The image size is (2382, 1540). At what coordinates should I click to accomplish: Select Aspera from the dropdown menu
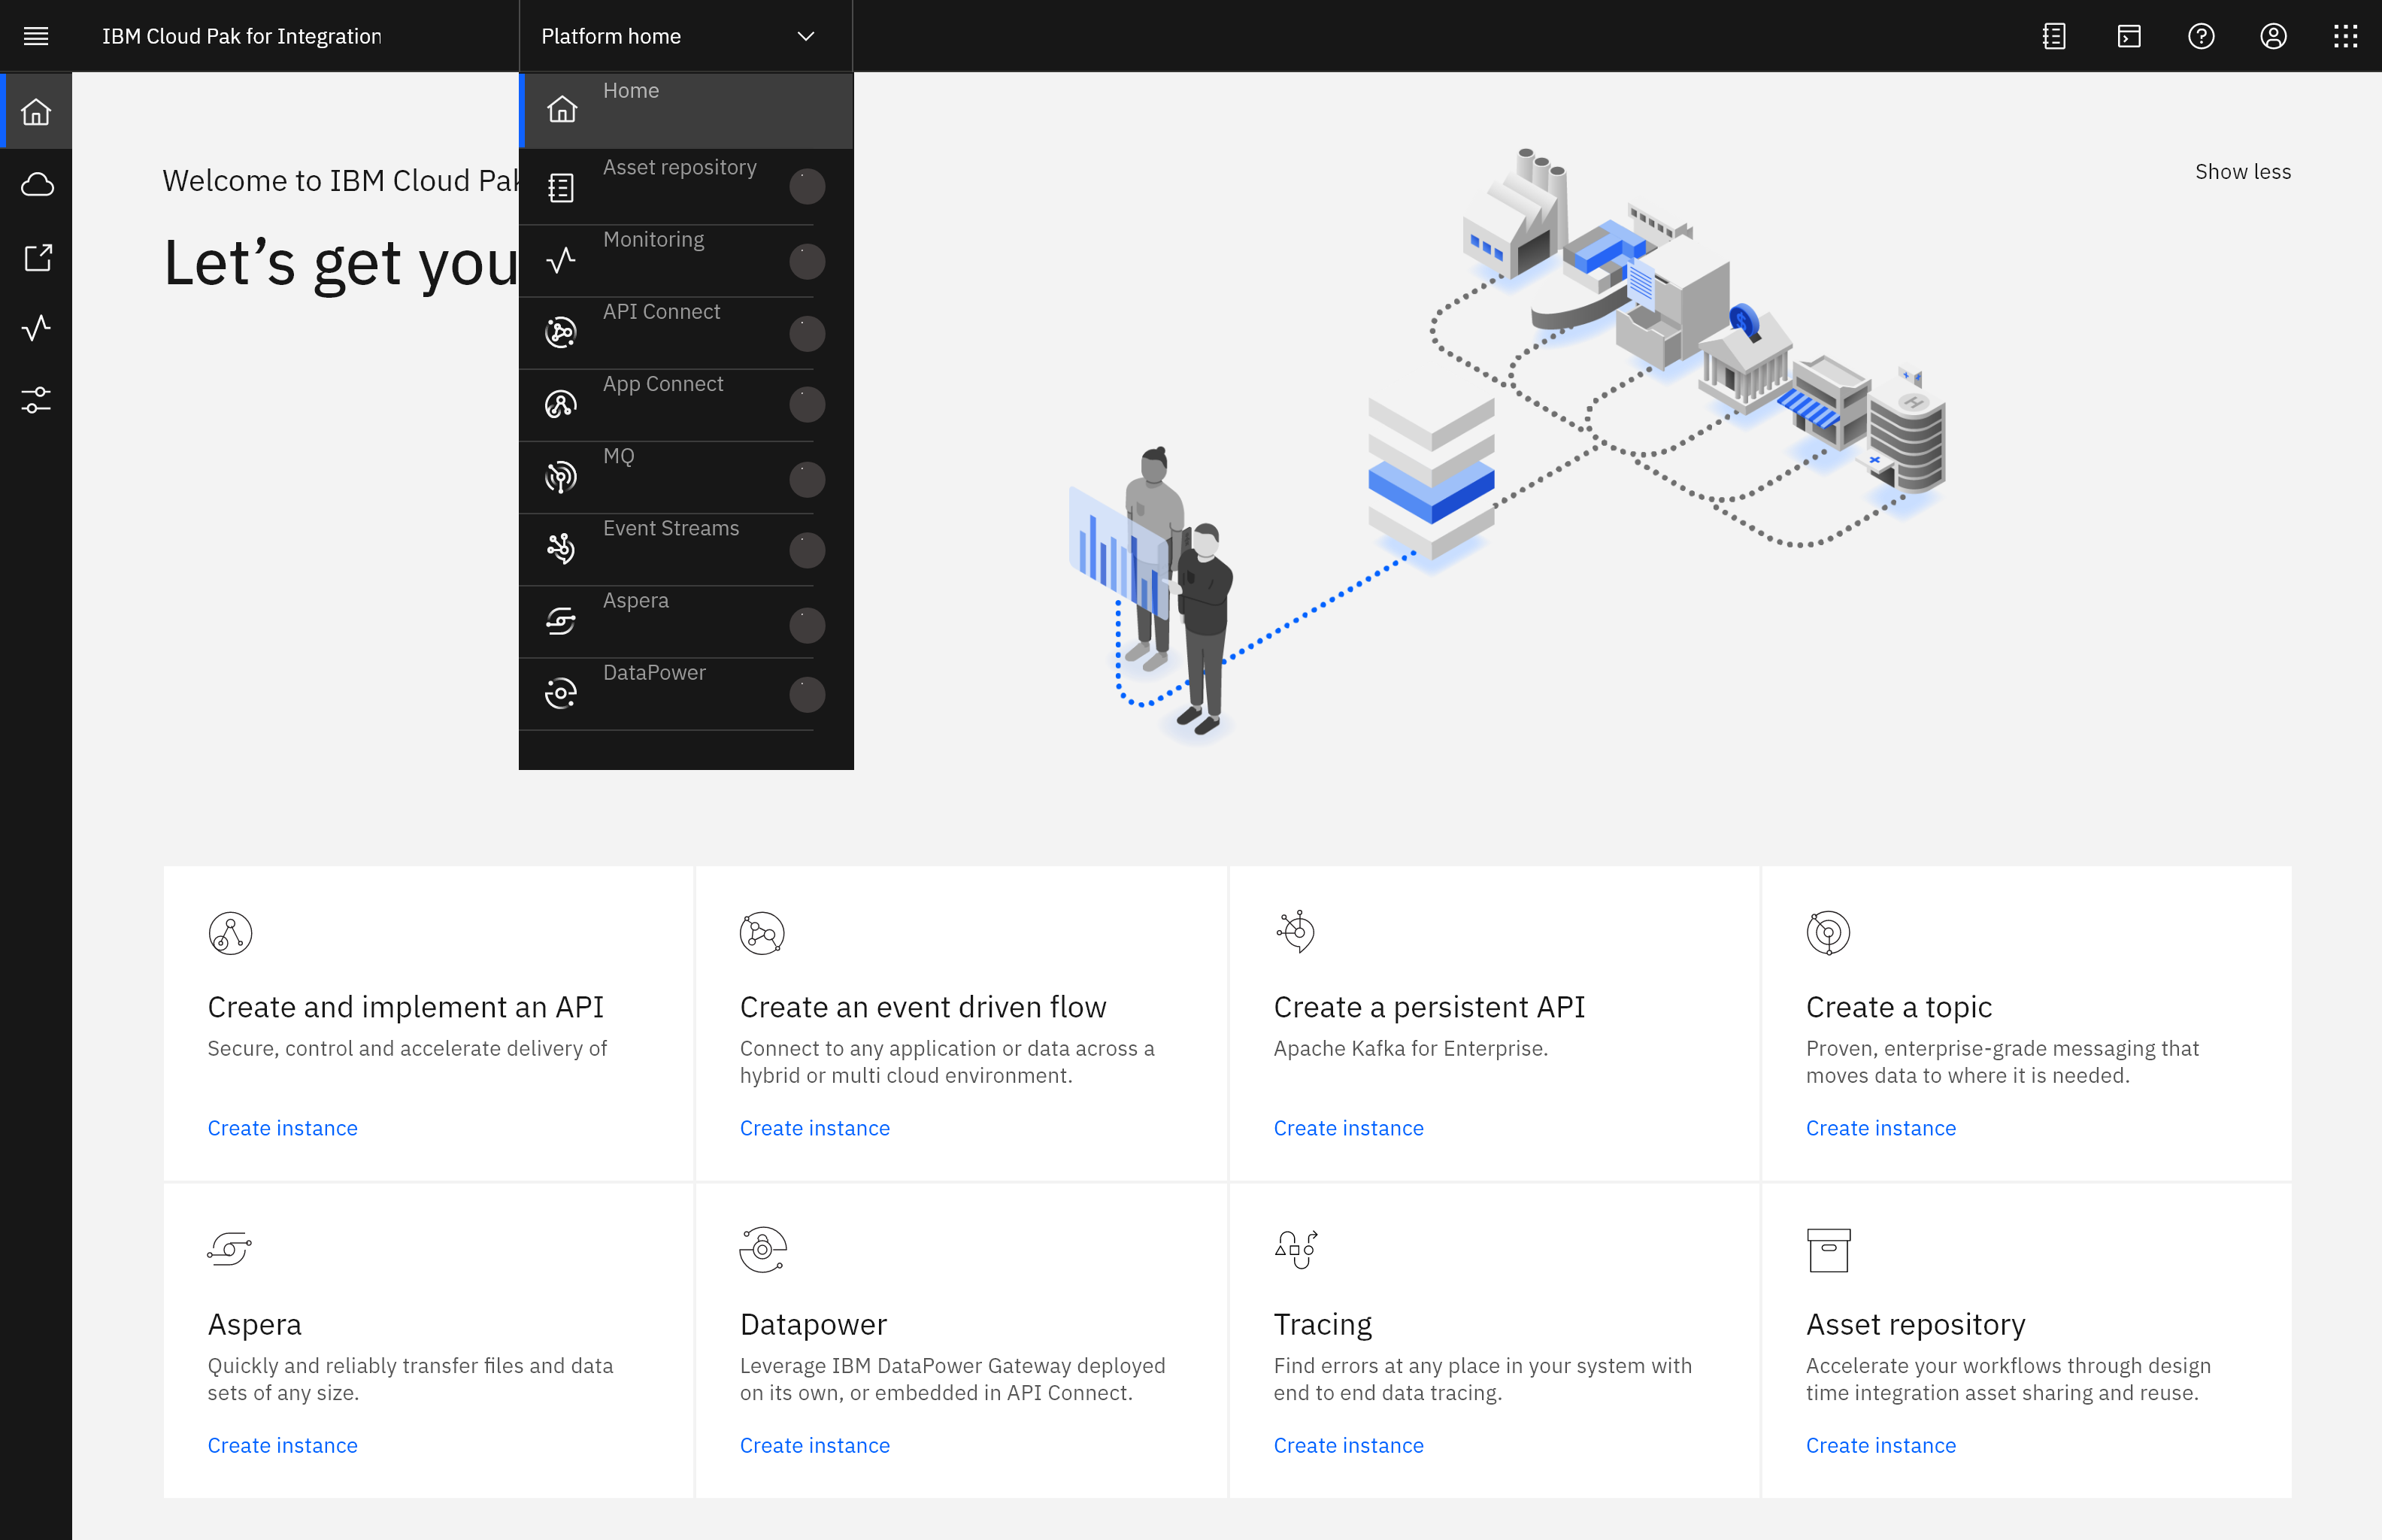click(686, 621)
